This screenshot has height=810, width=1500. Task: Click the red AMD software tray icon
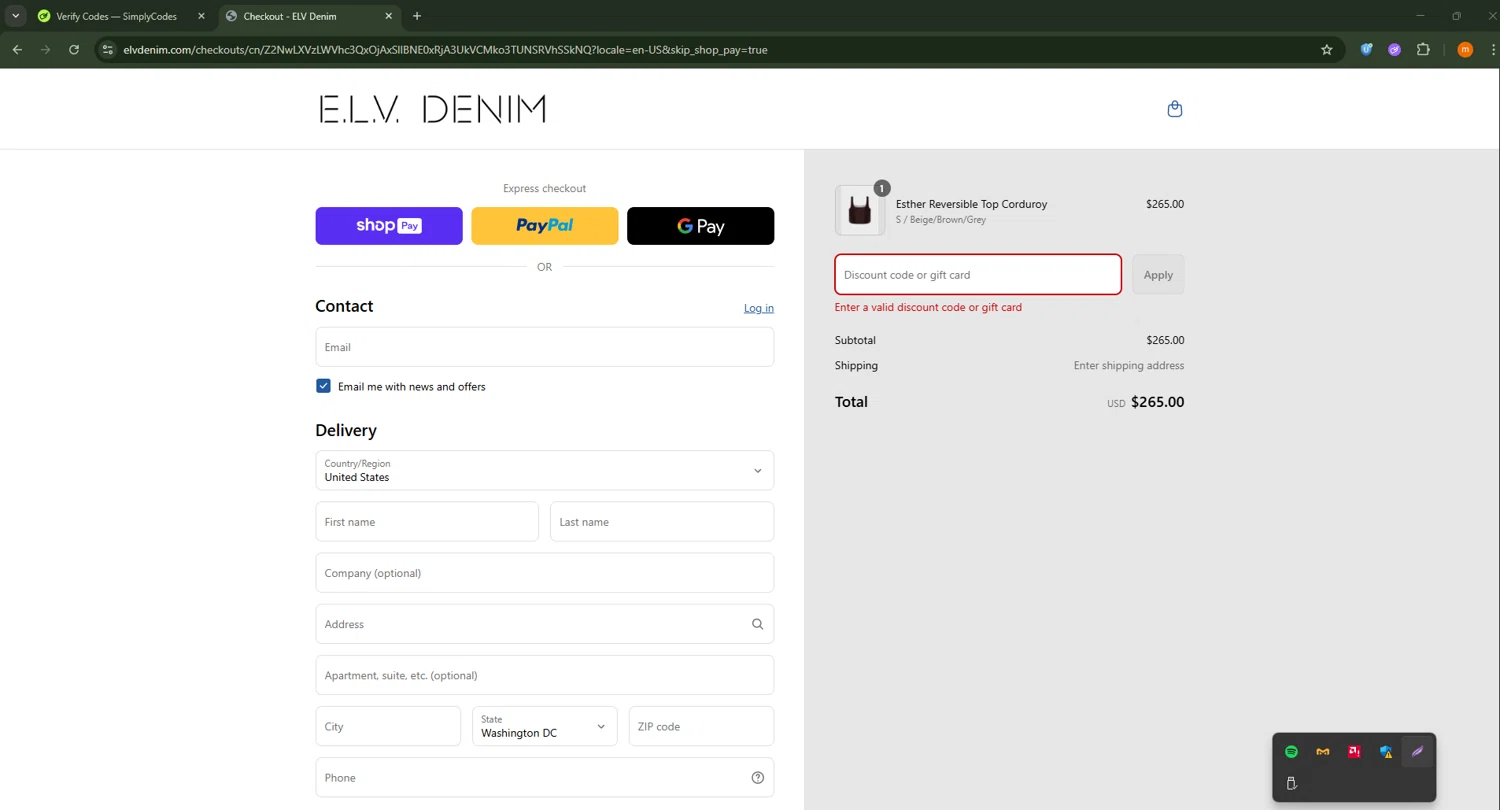click(1354, 752)
